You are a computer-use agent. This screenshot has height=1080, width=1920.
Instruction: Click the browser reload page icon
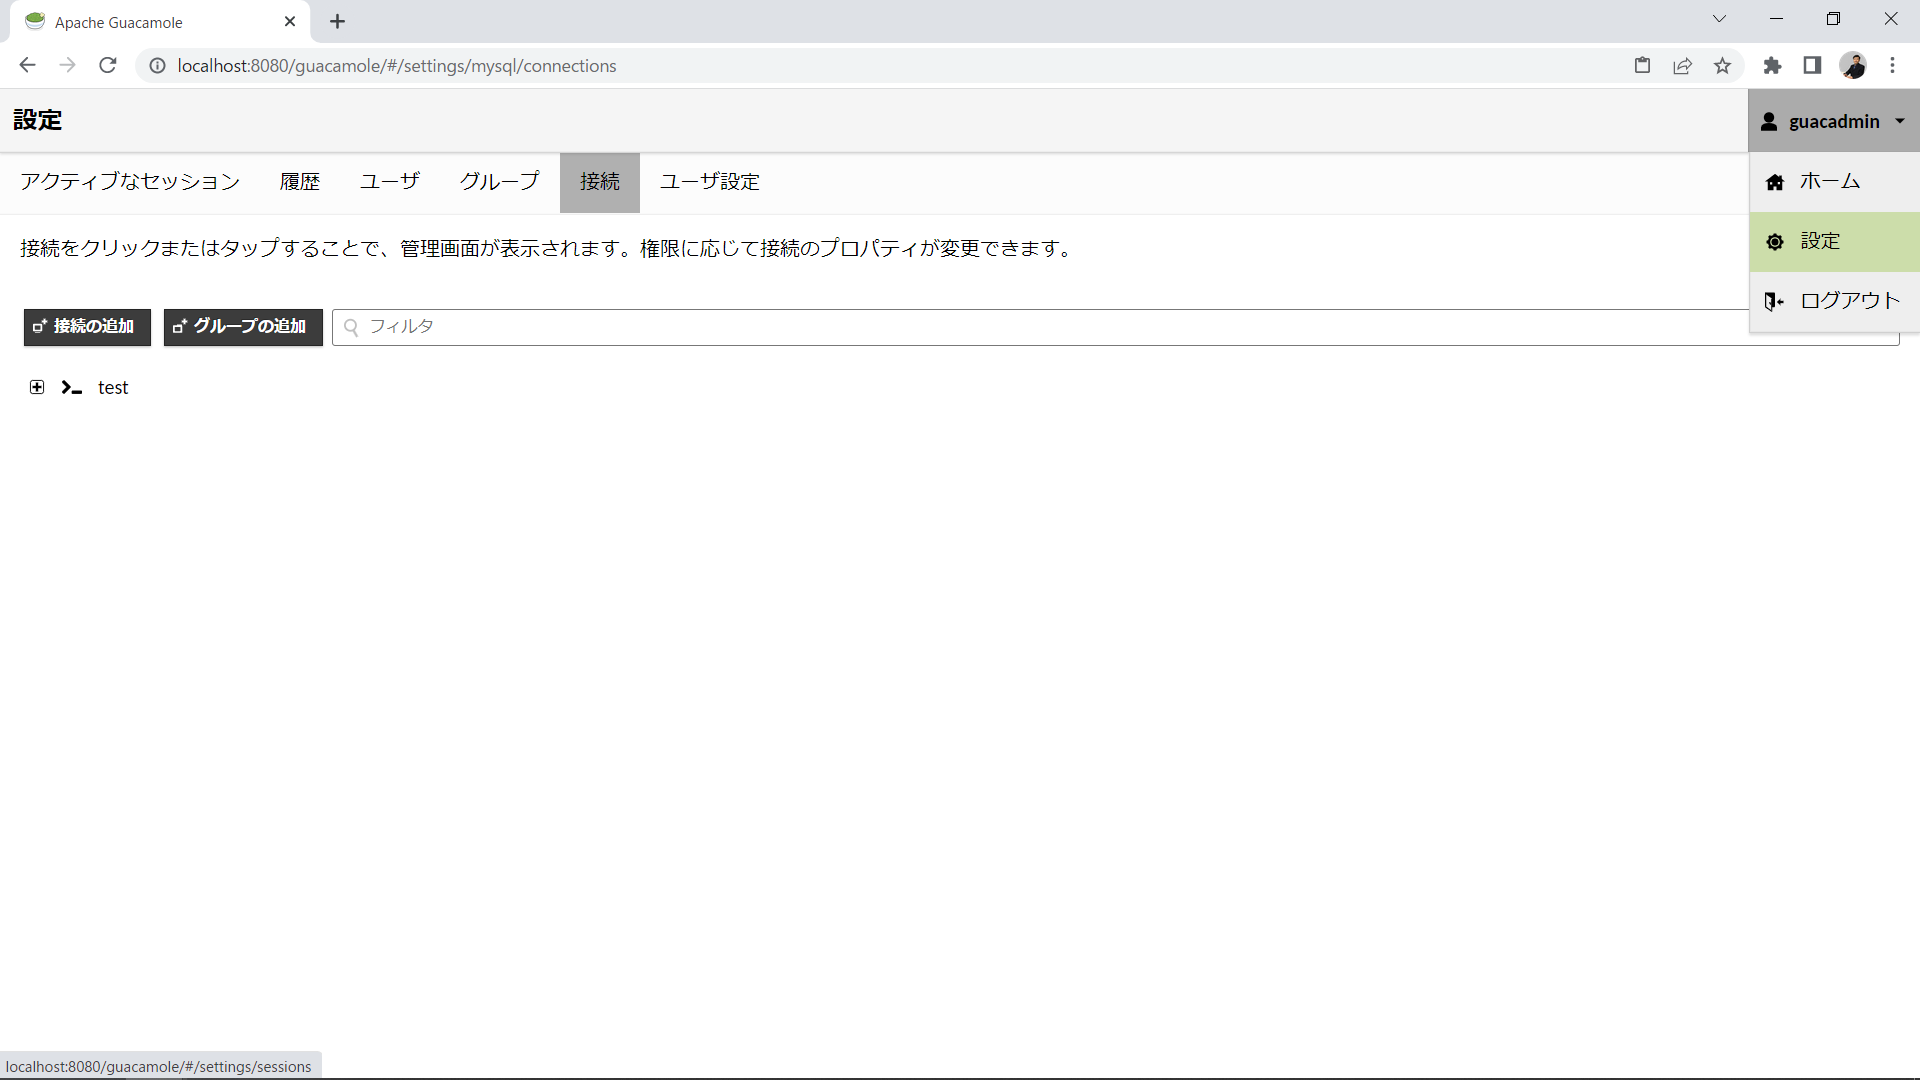[x=108, y=66]
